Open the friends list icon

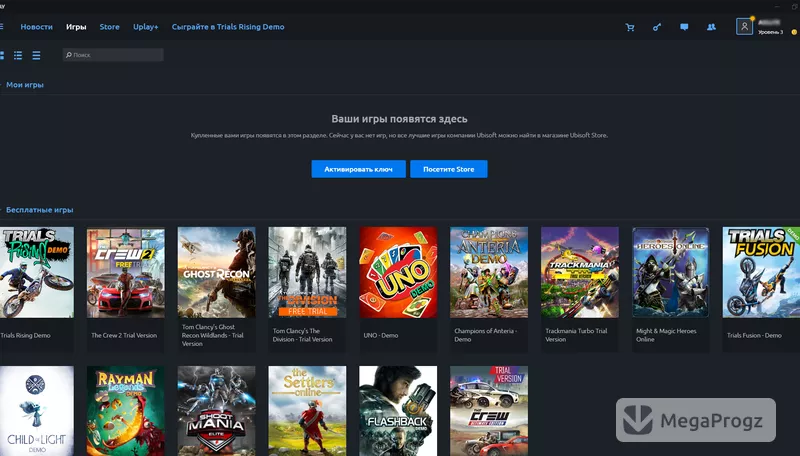pyautogui.click(x=711, y=27)
